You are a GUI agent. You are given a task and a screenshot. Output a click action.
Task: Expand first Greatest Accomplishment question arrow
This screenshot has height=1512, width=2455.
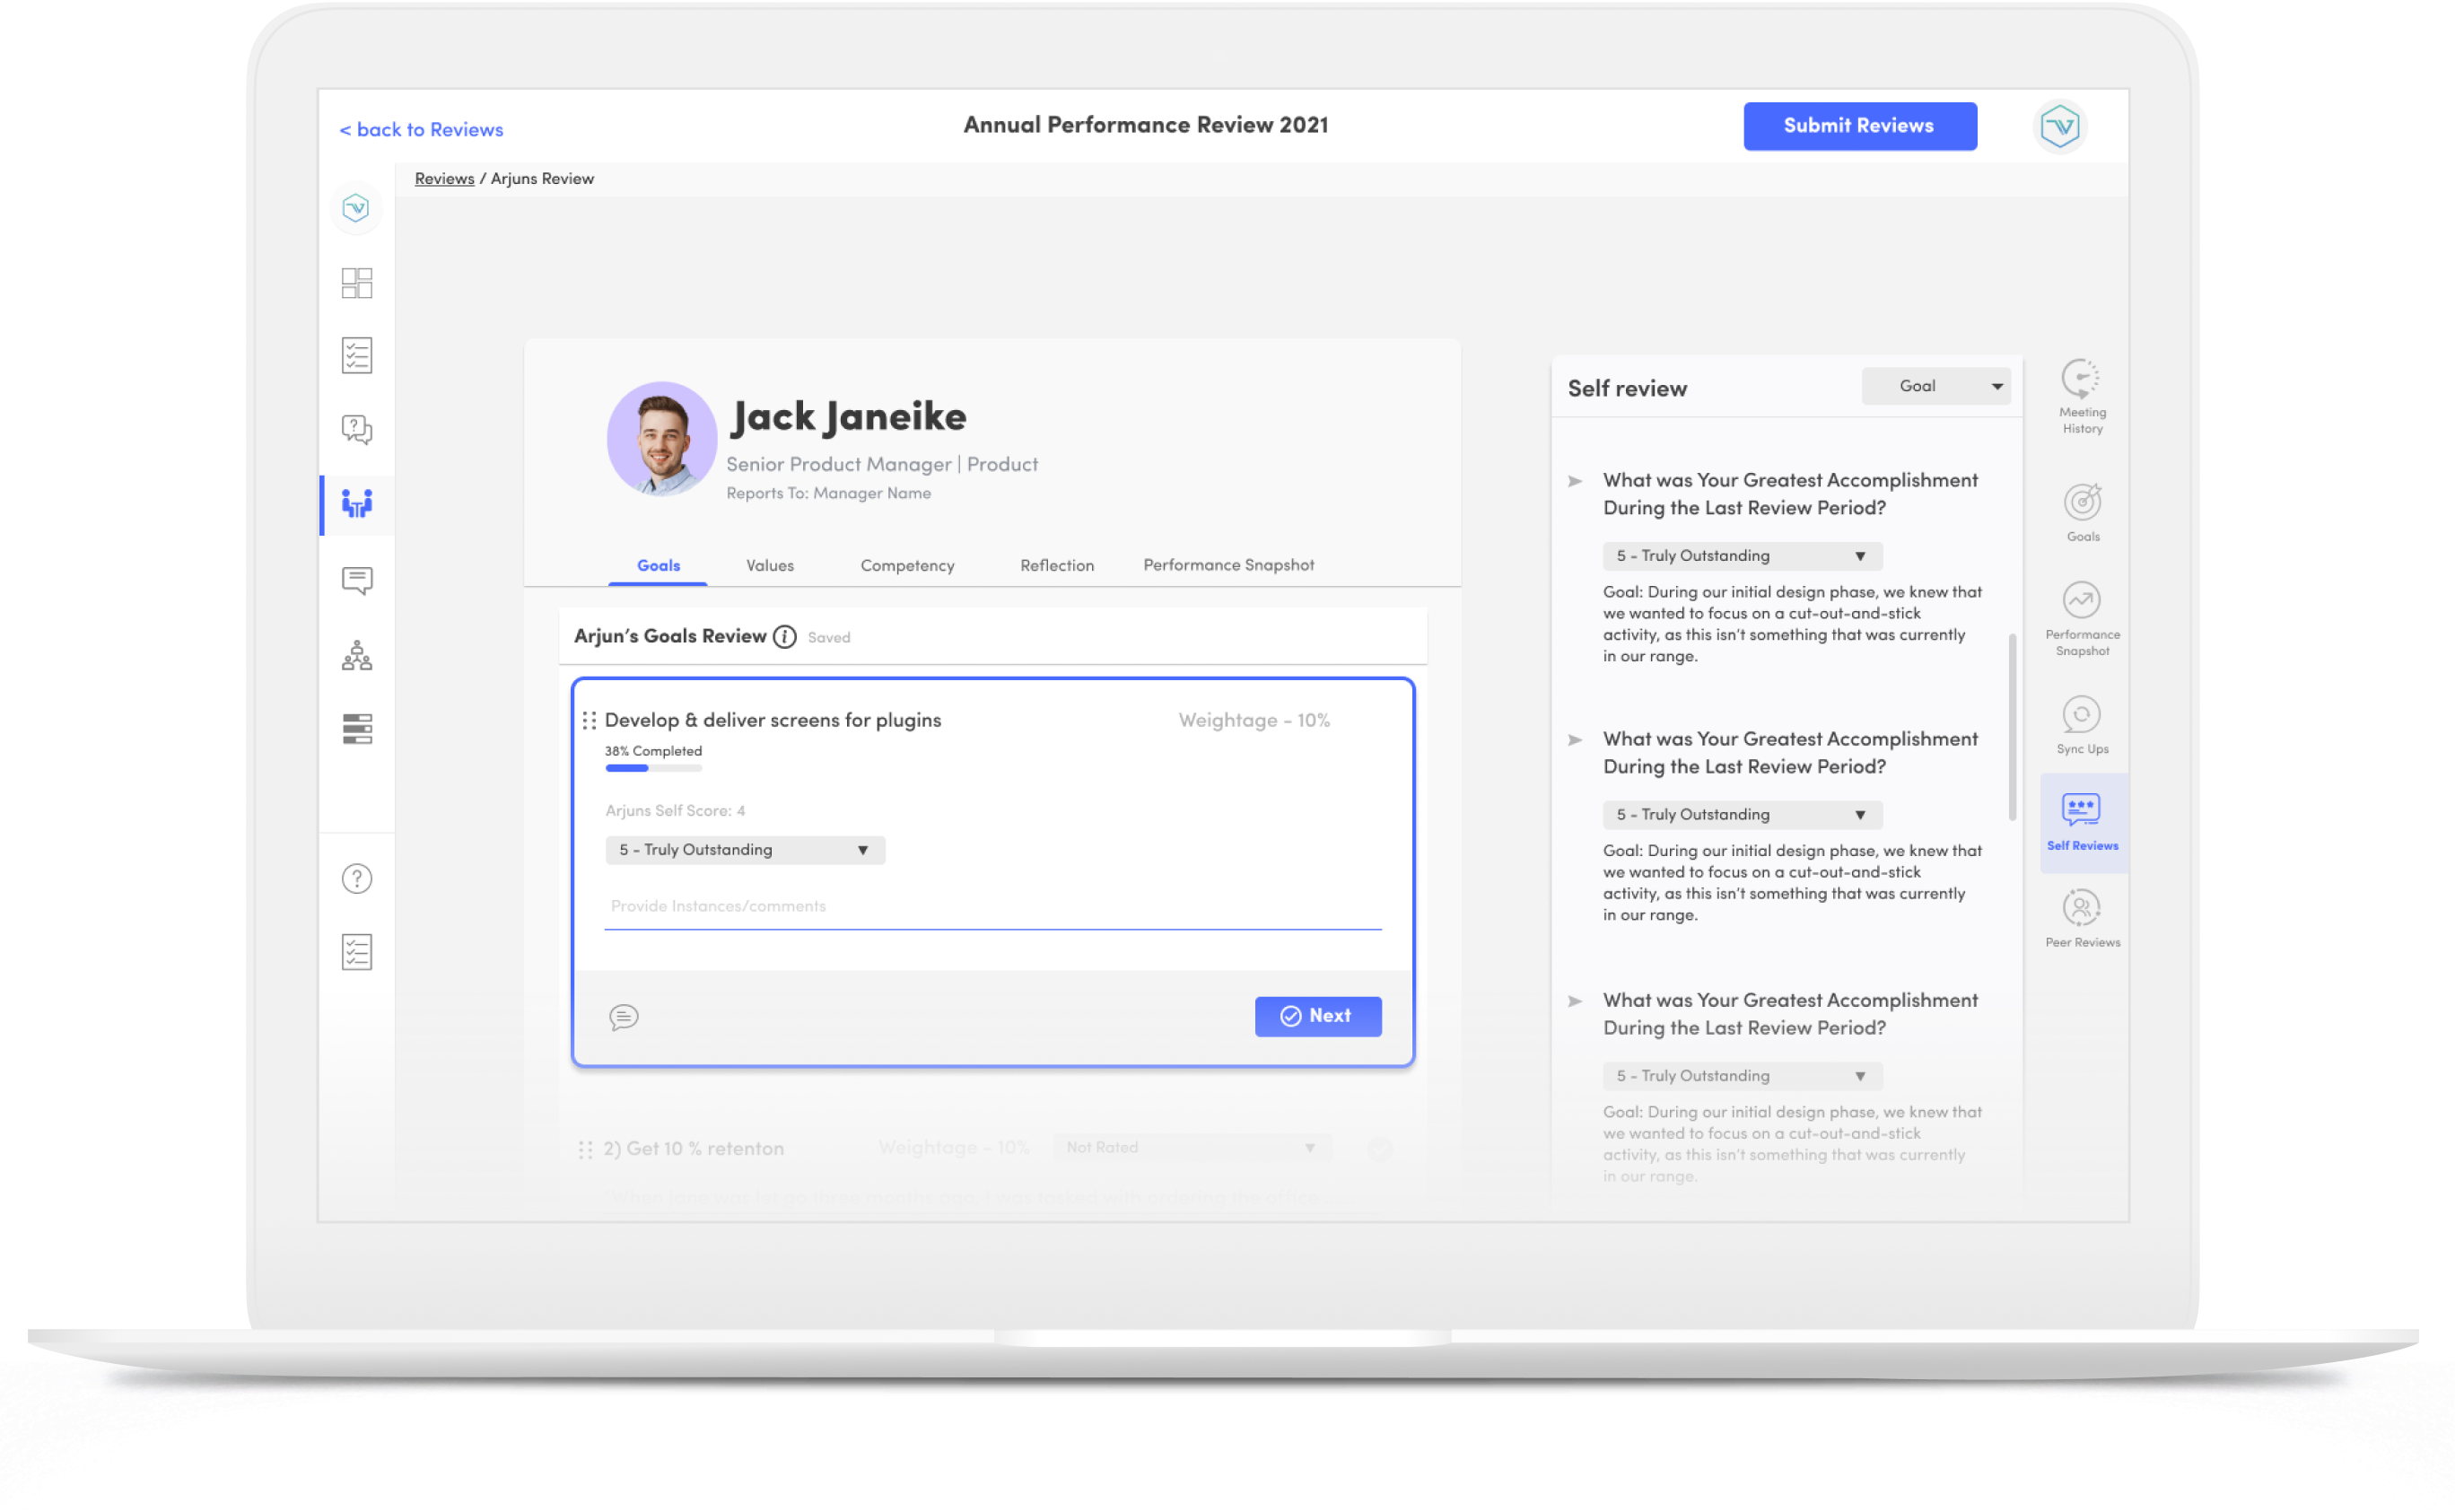click(x=1575, y=482)
